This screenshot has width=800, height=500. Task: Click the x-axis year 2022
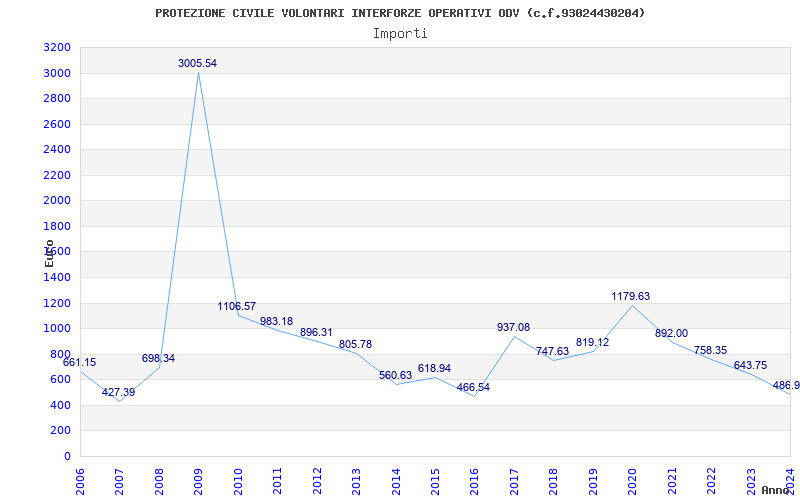point(711,482)
